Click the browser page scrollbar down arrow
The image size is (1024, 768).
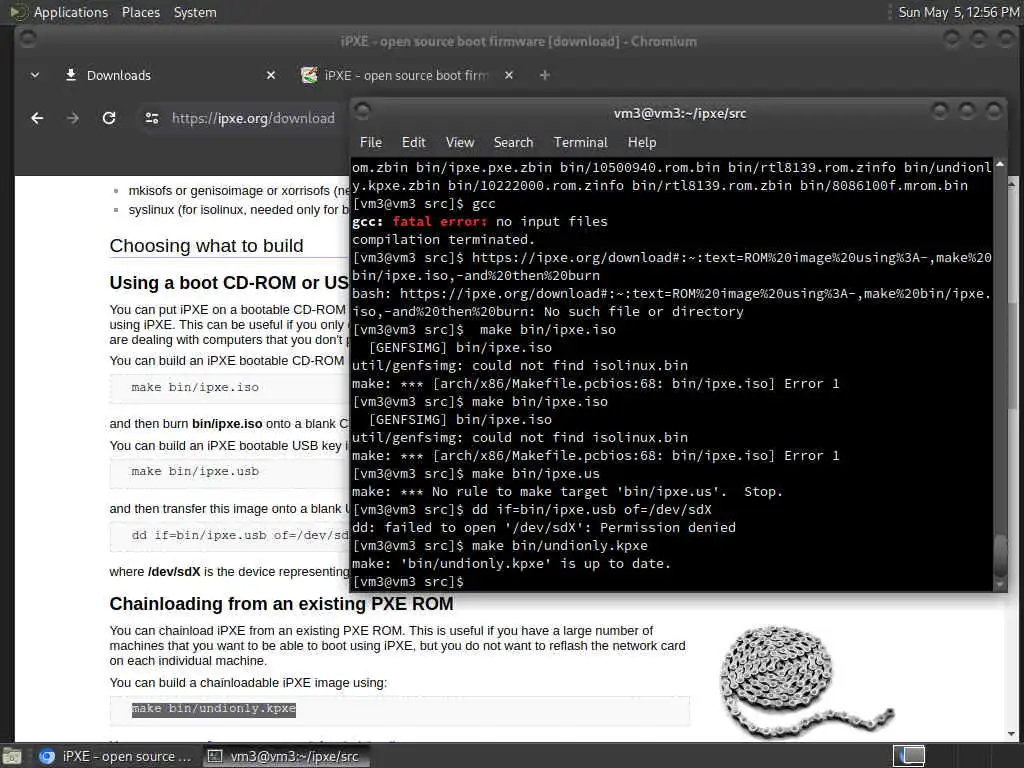click(x=1012, y=734)
